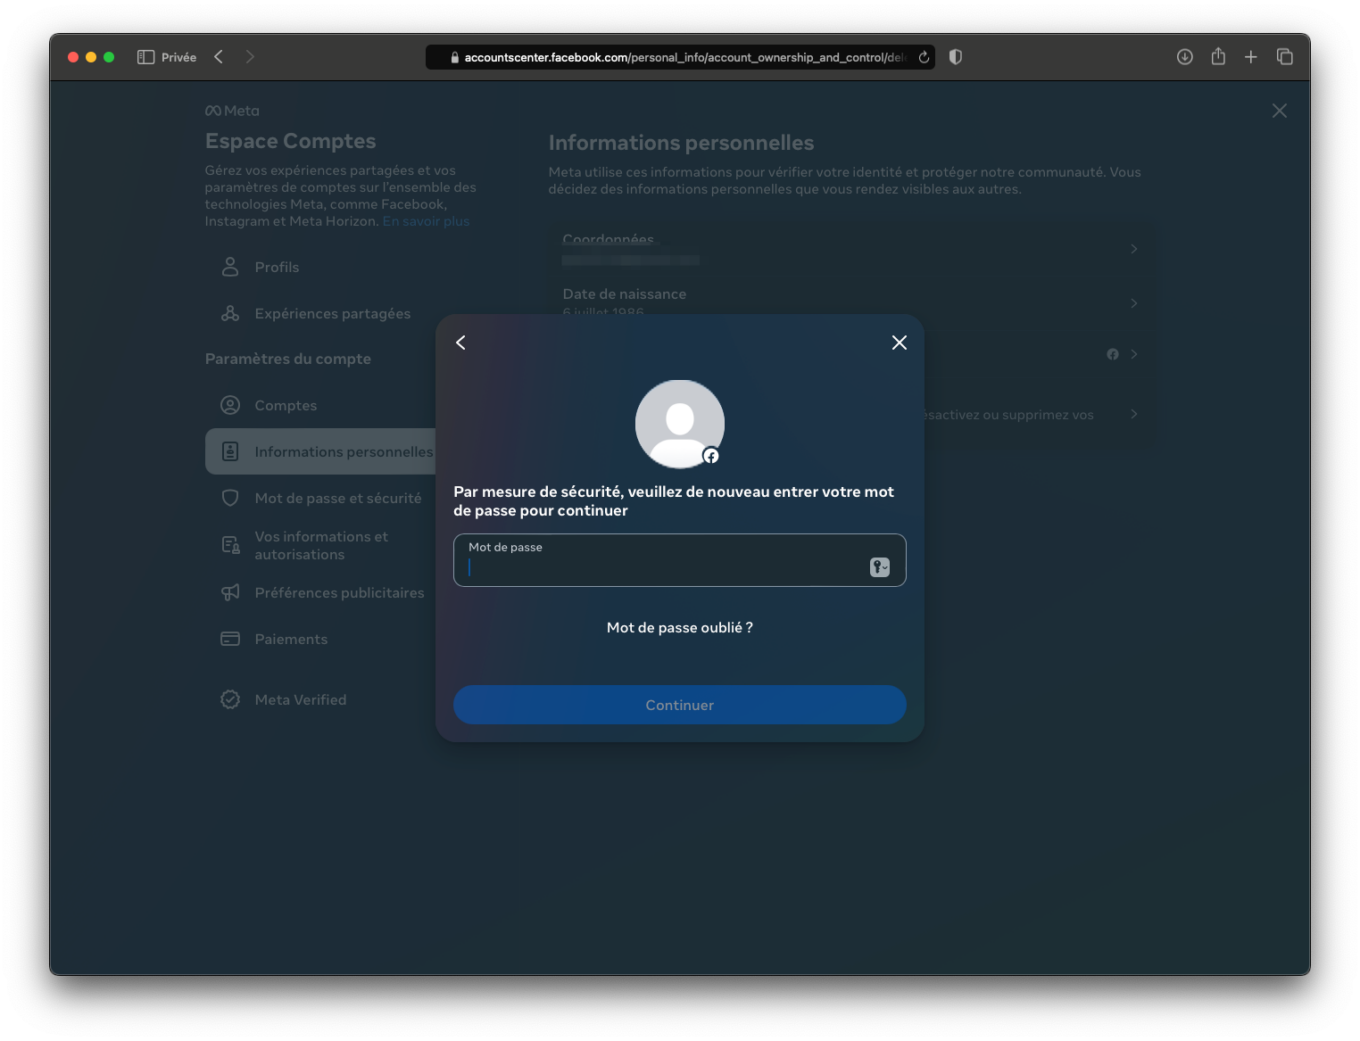Click the Espace Comptes heading
The width and height of the screenshot is (1360, 1041).
tap(291, 141)
